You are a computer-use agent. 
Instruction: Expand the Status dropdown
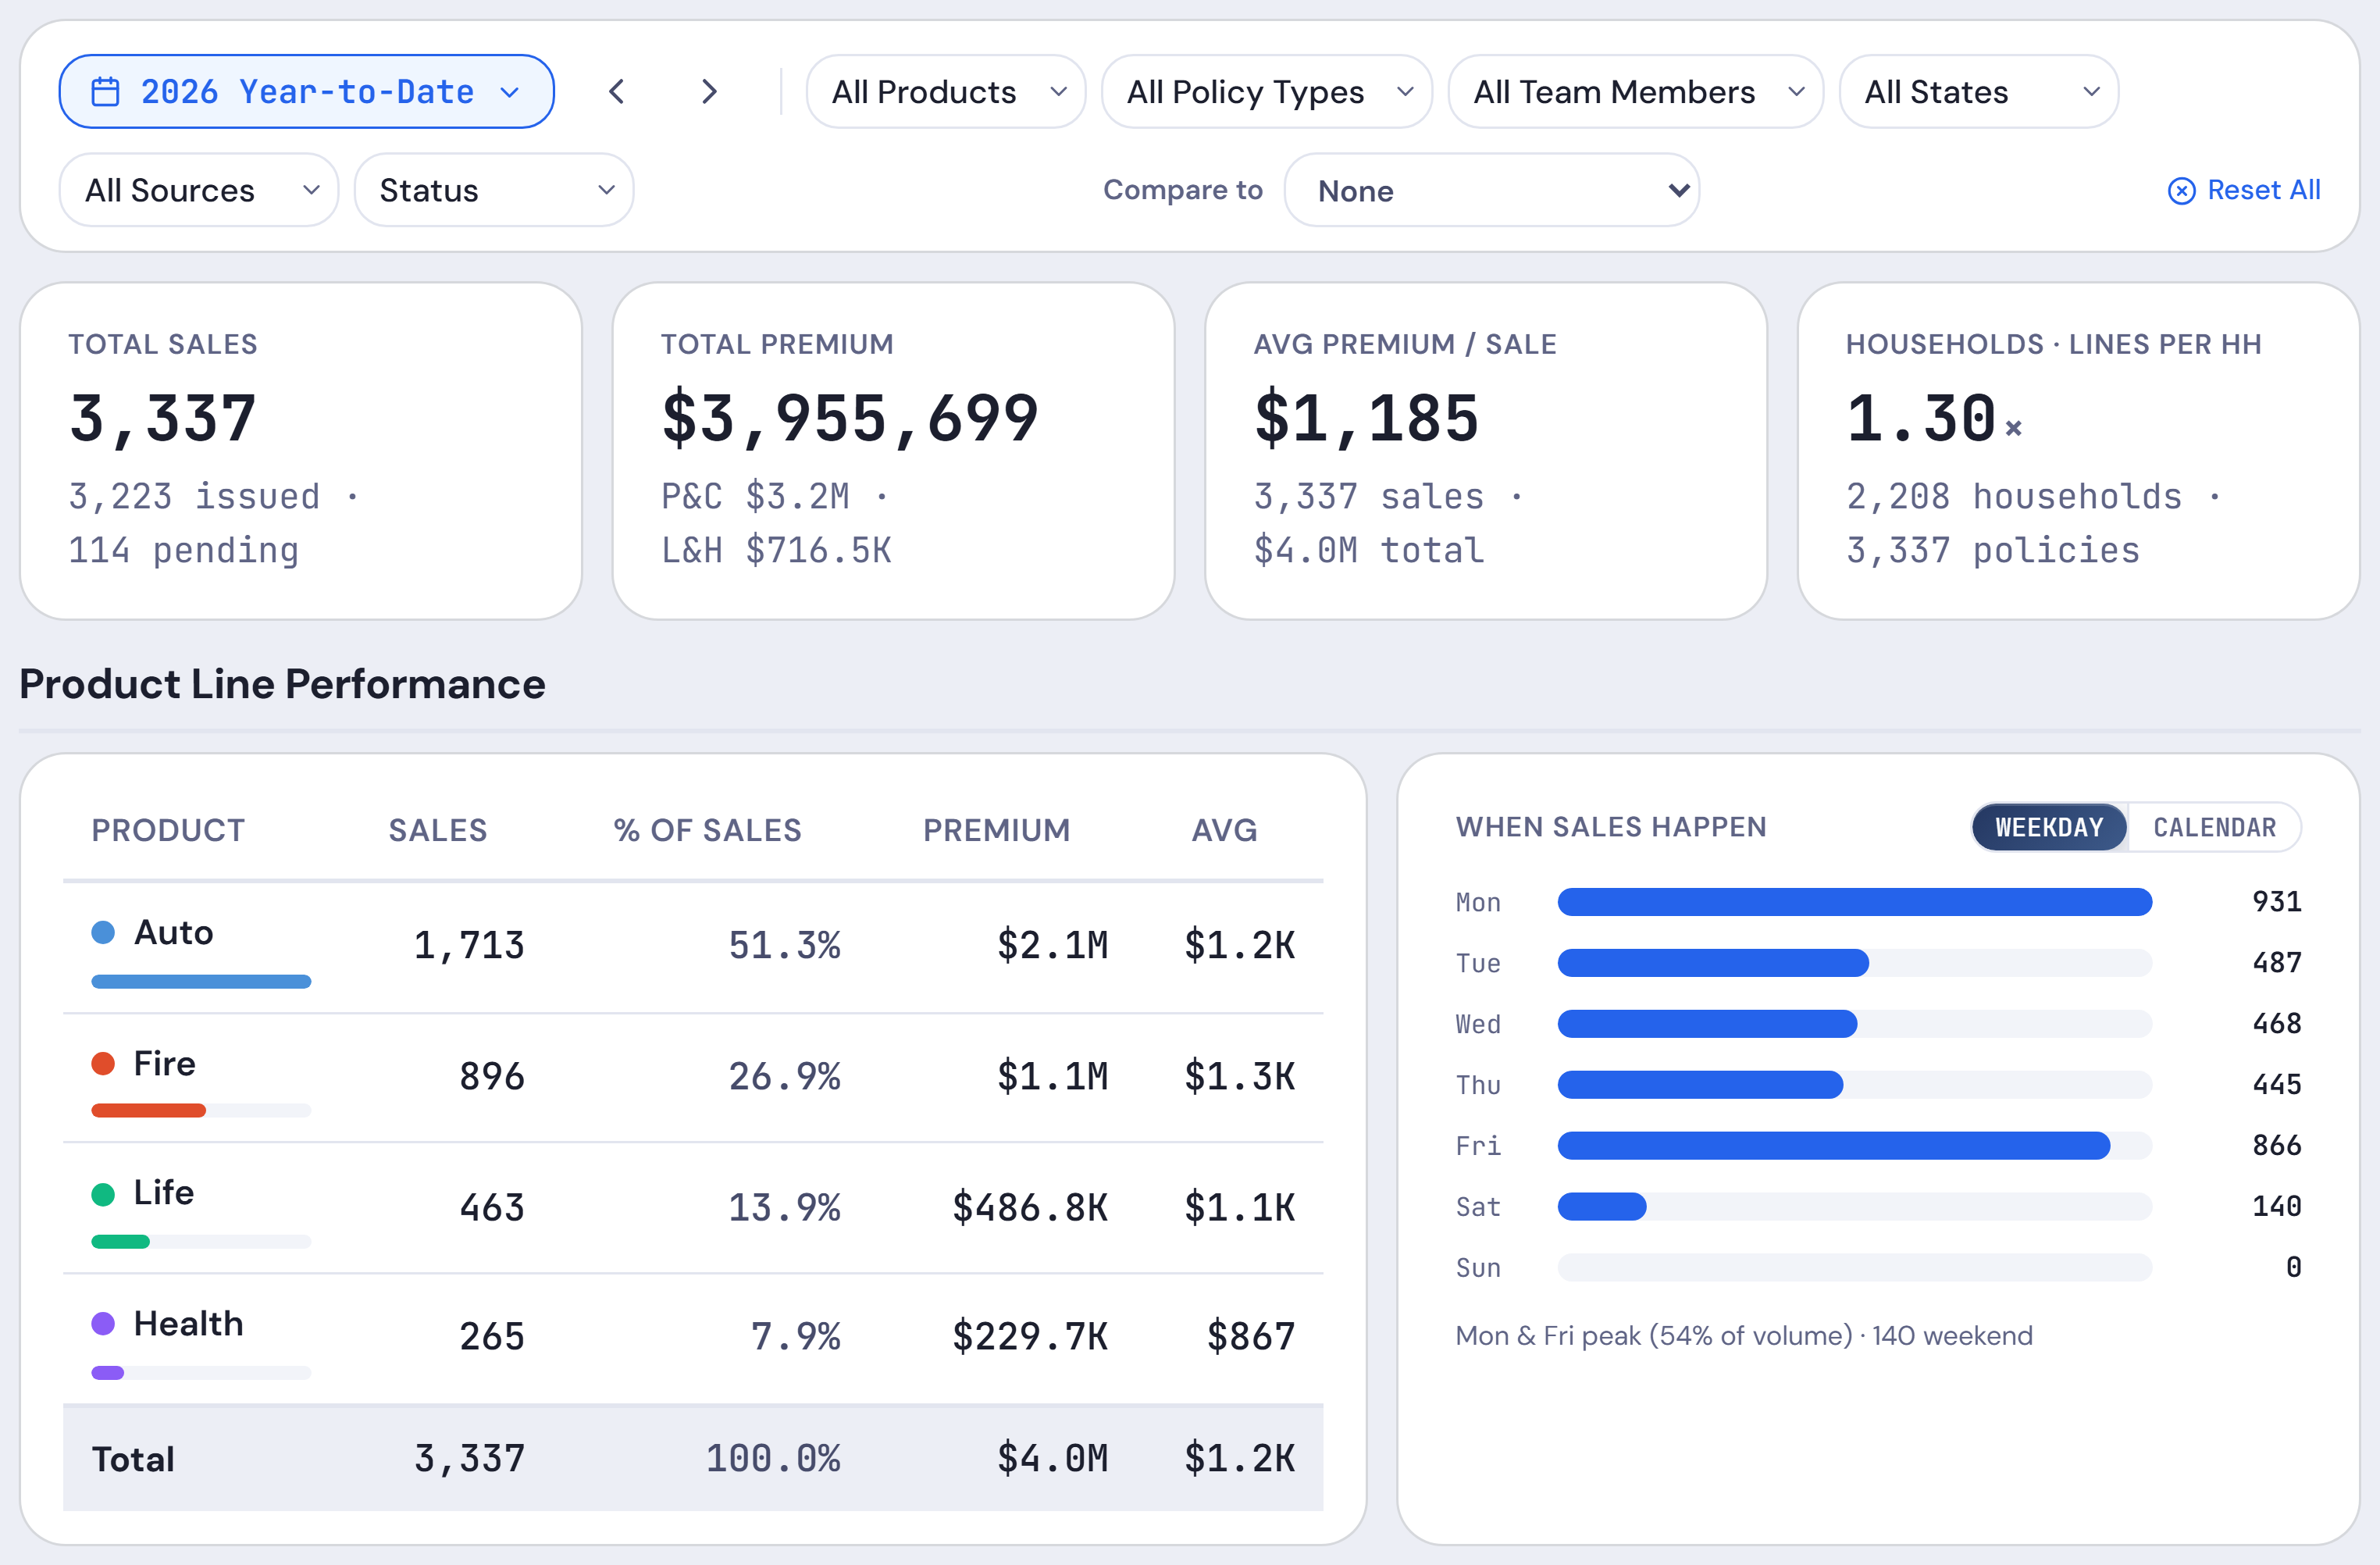[x=494, y=190]
